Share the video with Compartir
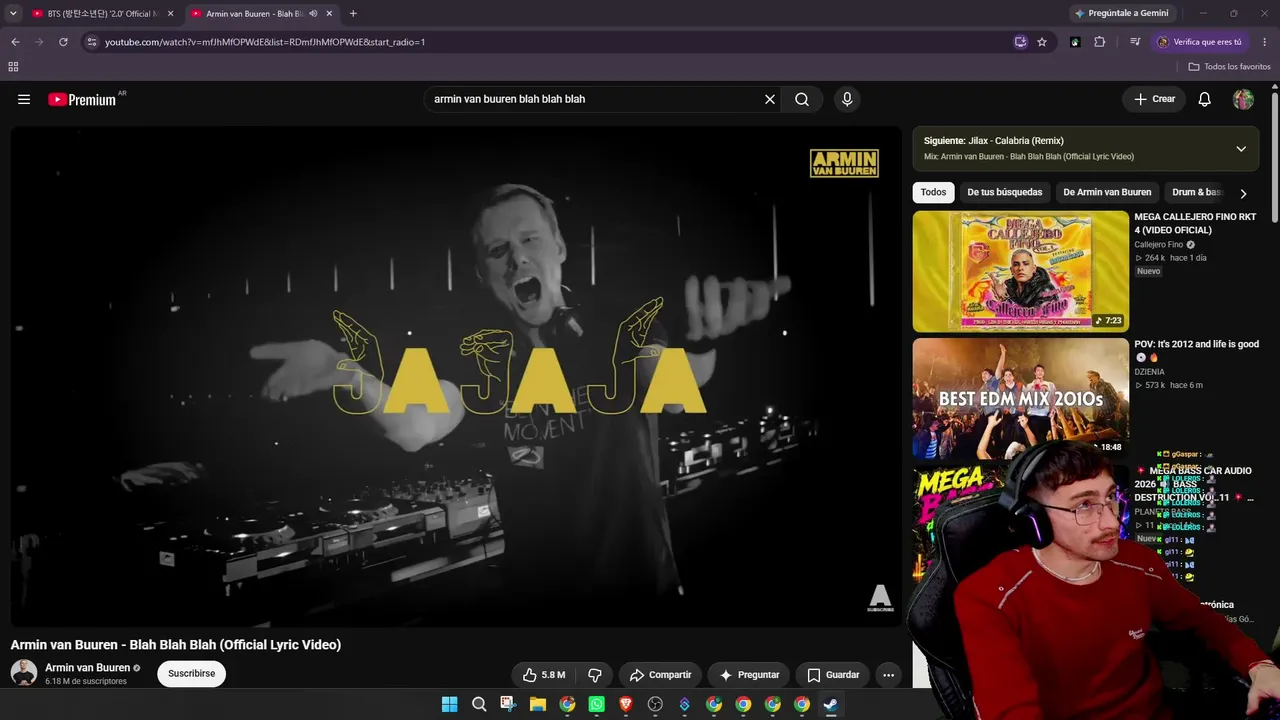 pos(660,675)
